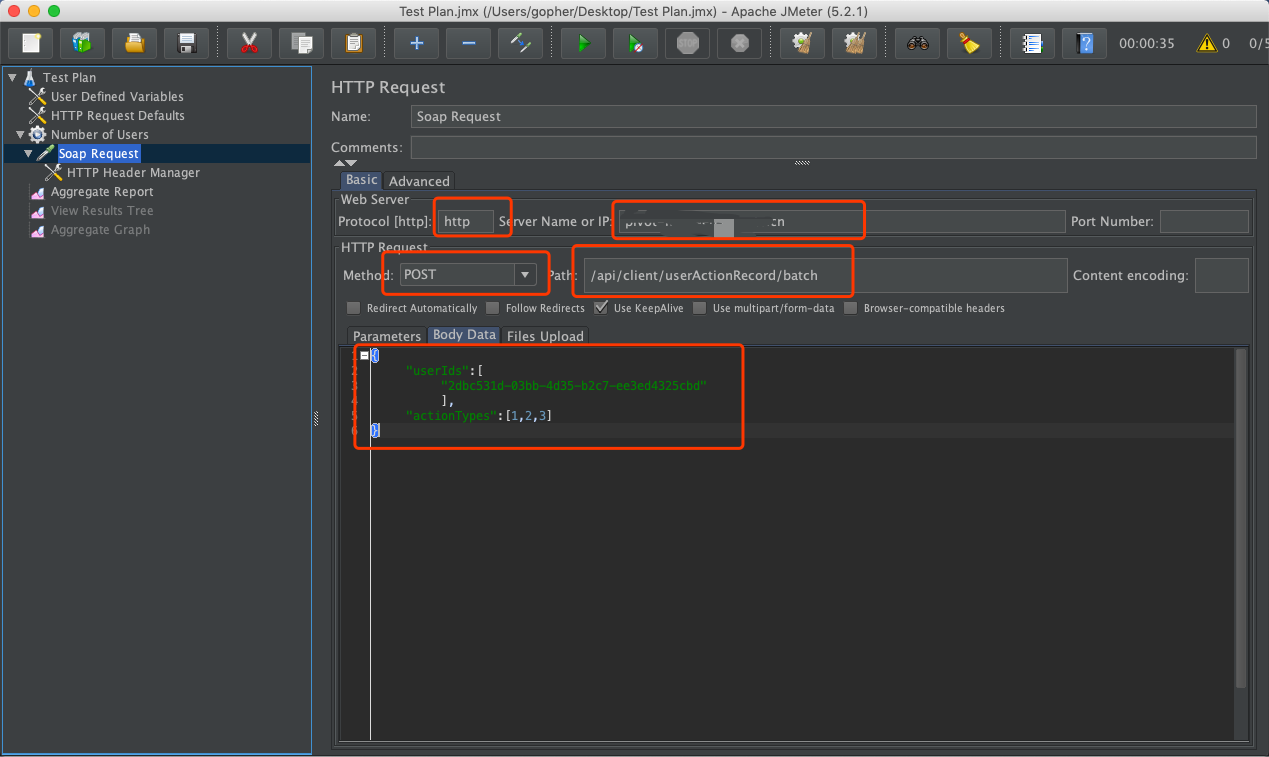This screenshot has height=757, width=1269.
Task: Shutdown the test threads
Action: (x=740, y=43)
